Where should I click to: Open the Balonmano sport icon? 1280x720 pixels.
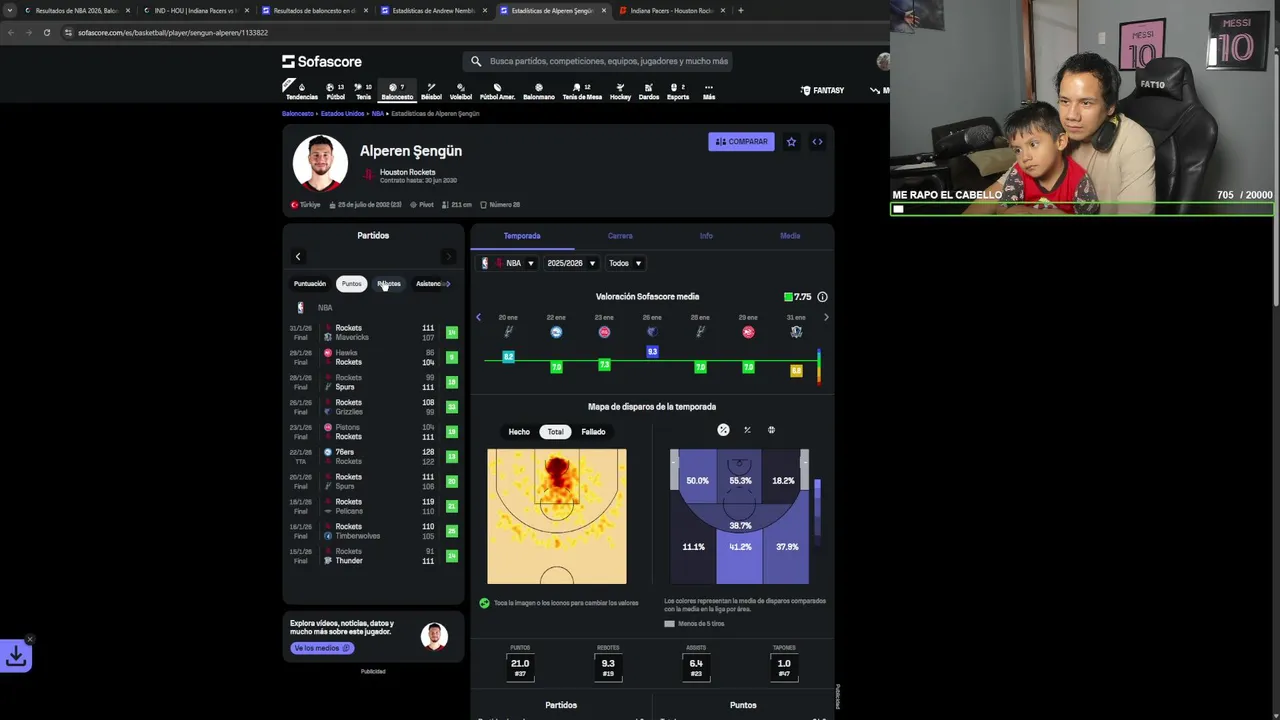pyautogui.click(x=539, y=91)
